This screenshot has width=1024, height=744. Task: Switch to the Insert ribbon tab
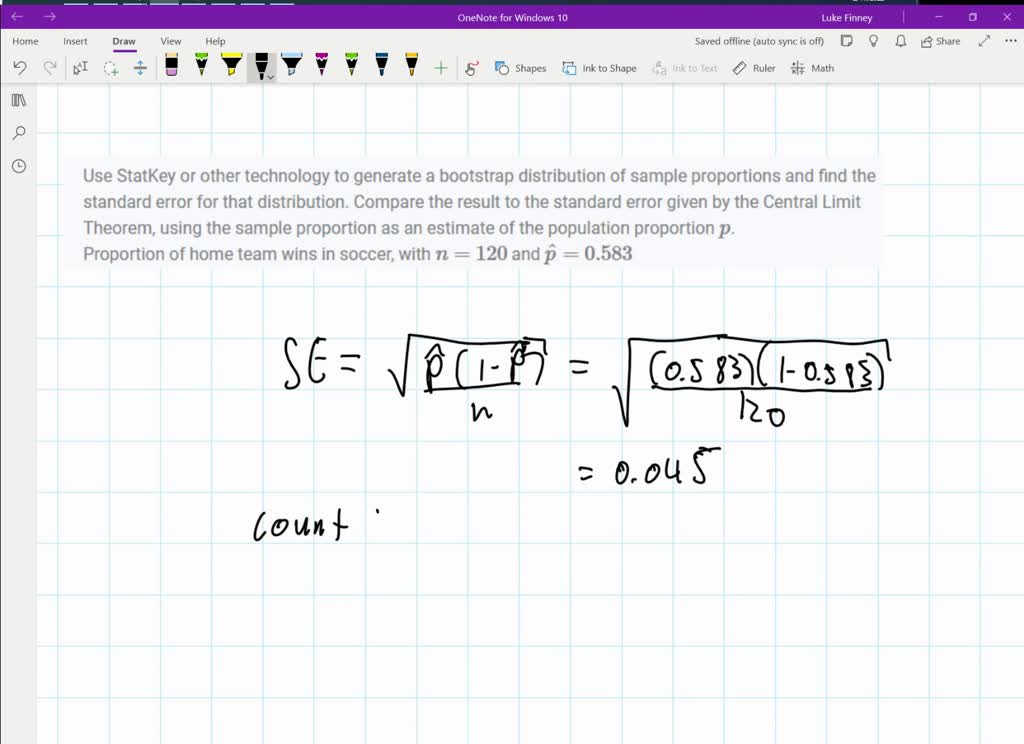coord(75,41)
